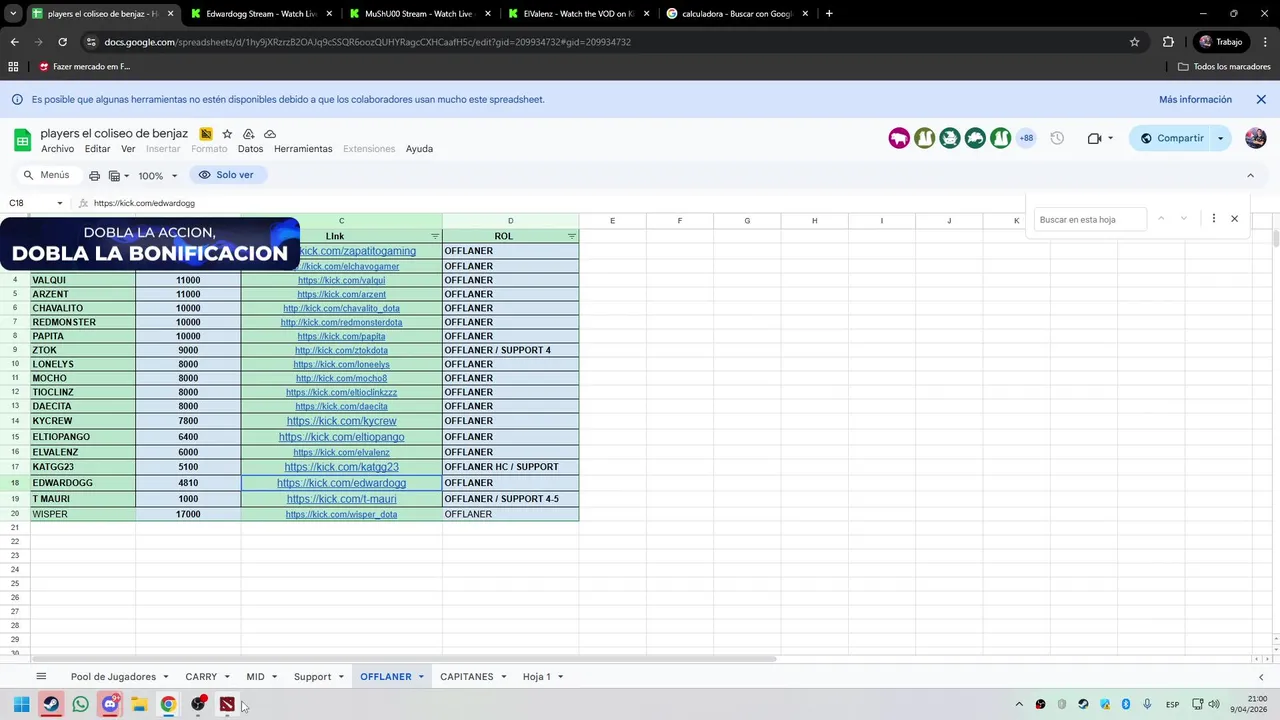Viewport: 1280px width, 720px height.
Task: Open Pool de Jugadores tab options arrow
Action: tap(166, 677)
